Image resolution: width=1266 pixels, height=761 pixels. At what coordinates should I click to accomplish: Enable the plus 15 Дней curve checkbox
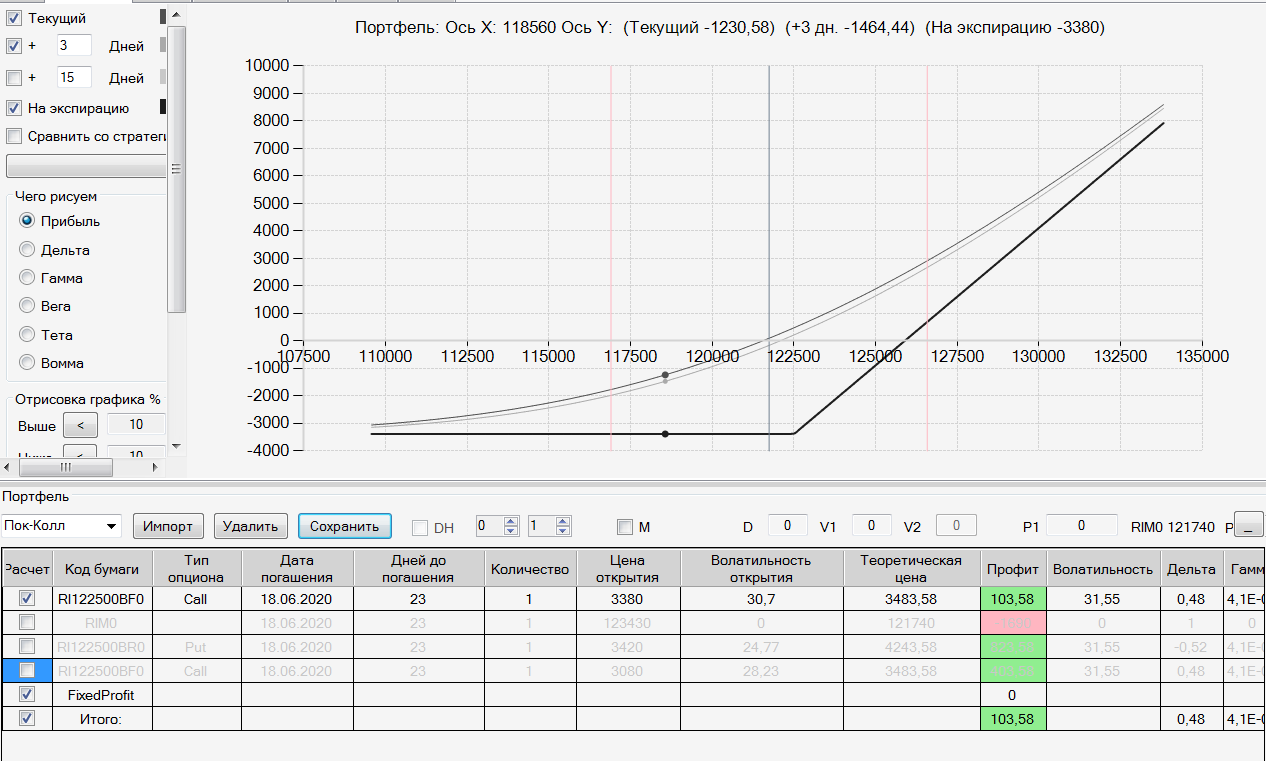point(14,77)
